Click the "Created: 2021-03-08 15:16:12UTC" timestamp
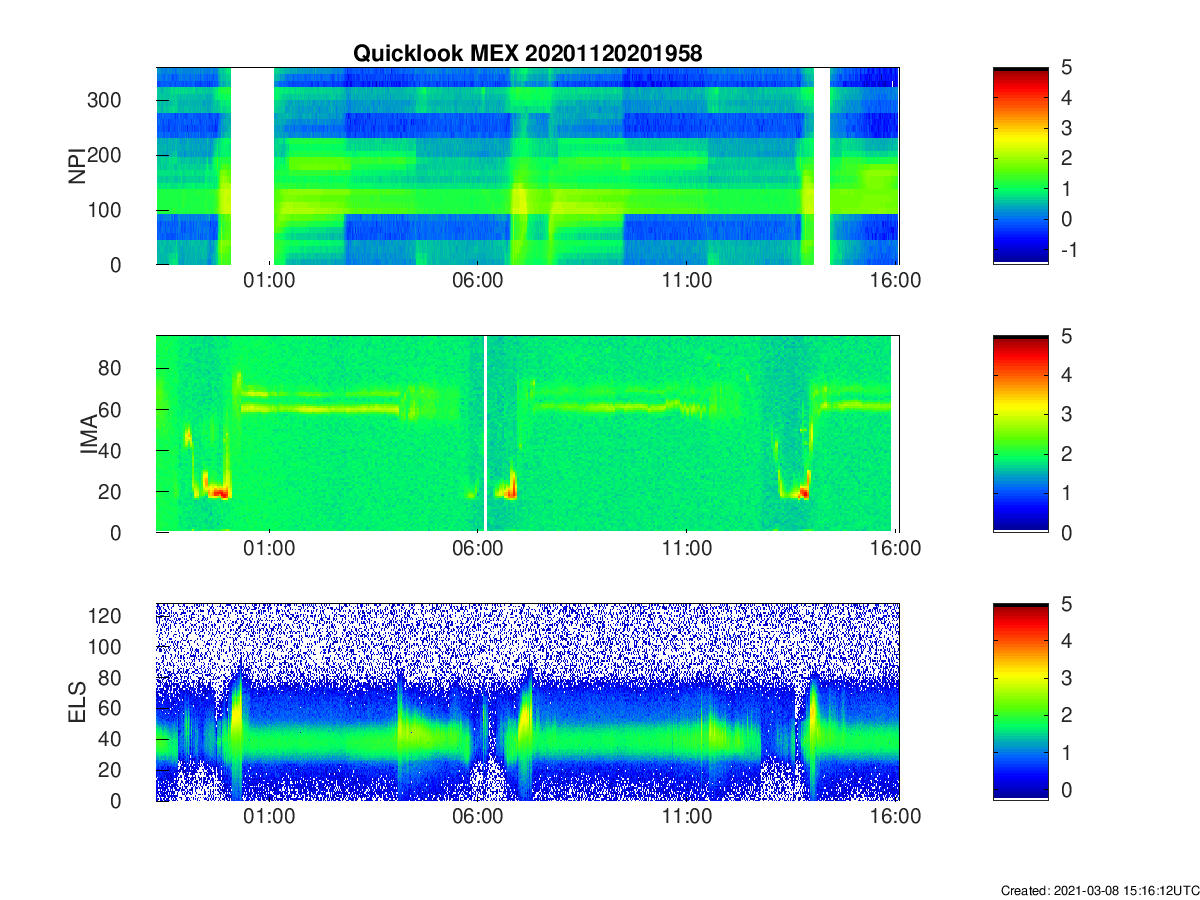This screenshot has height=900, width=1200. tap(1099, 890)
